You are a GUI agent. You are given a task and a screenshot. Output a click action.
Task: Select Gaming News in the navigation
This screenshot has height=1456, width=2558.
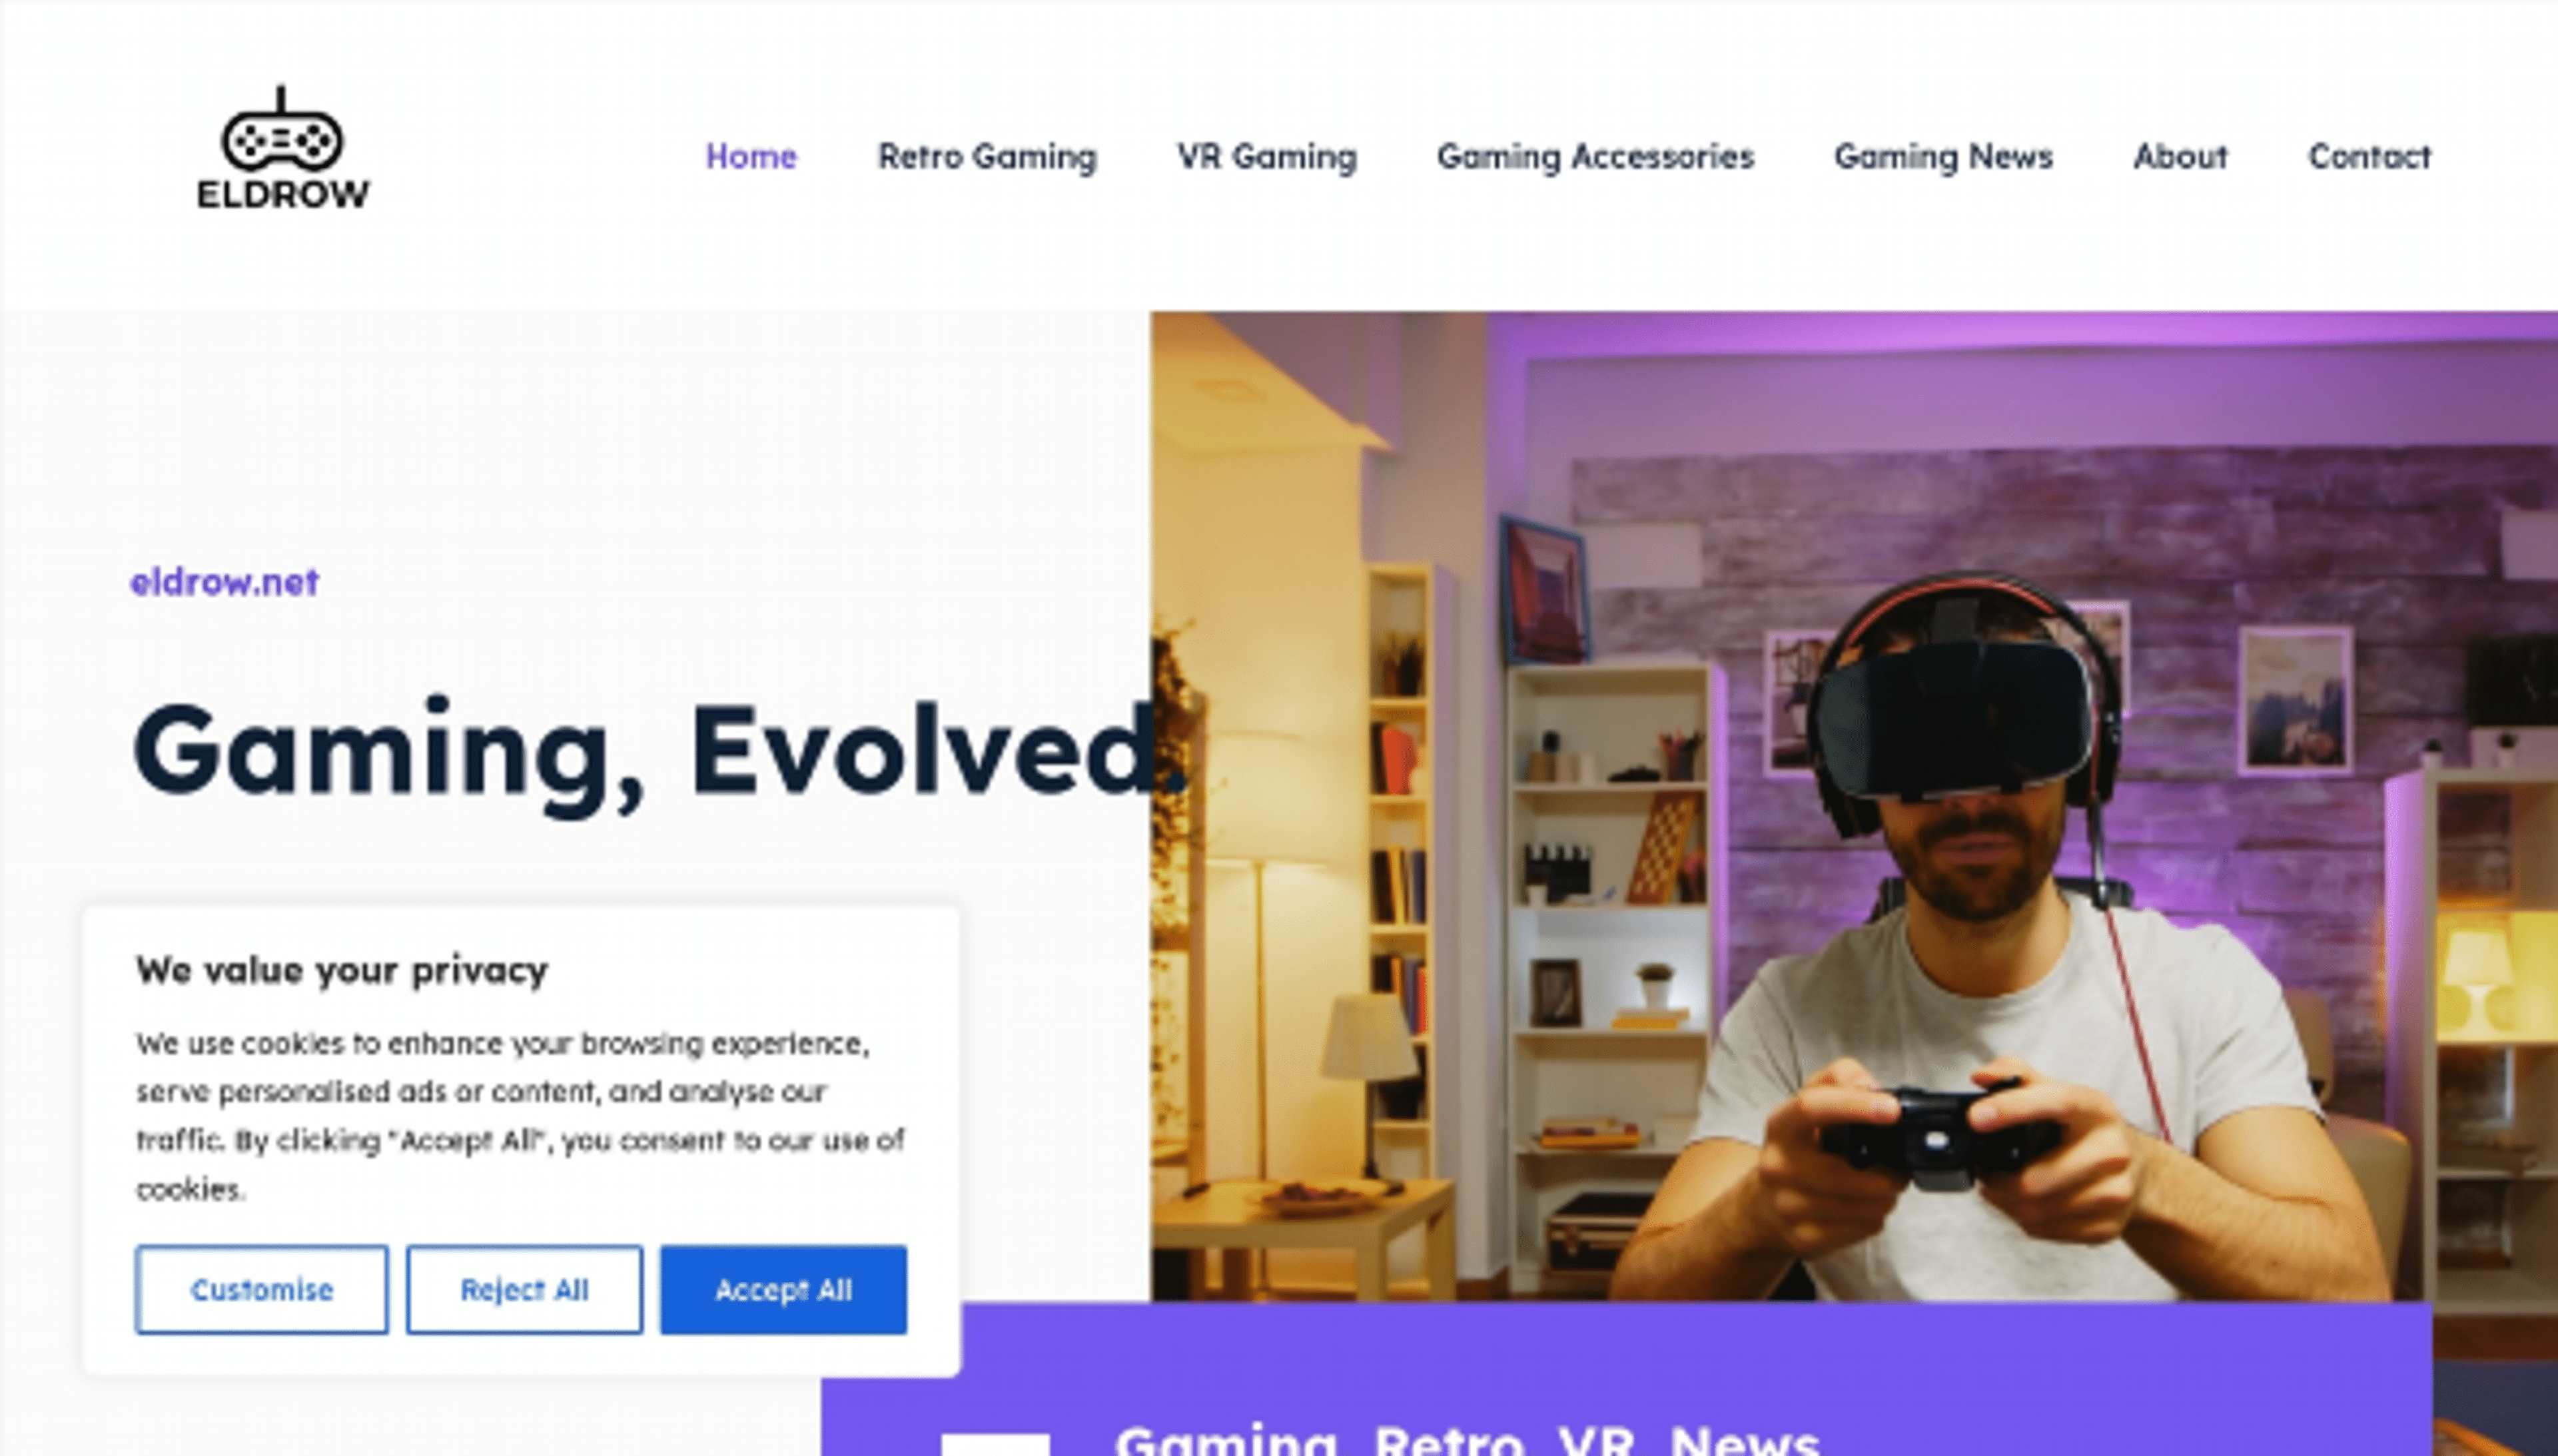point(1943,157)
